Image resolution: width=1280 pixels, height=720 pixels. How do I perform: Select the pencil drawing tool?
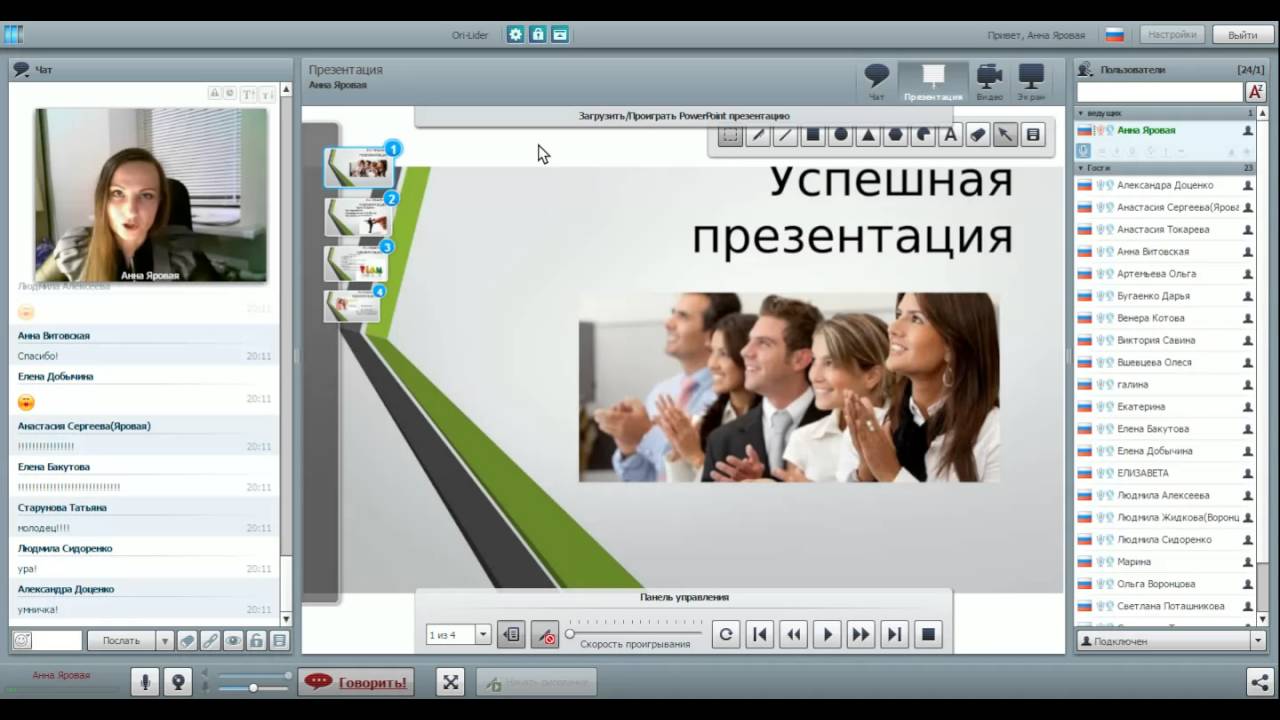pyautogui.click(x=758, y=135)
